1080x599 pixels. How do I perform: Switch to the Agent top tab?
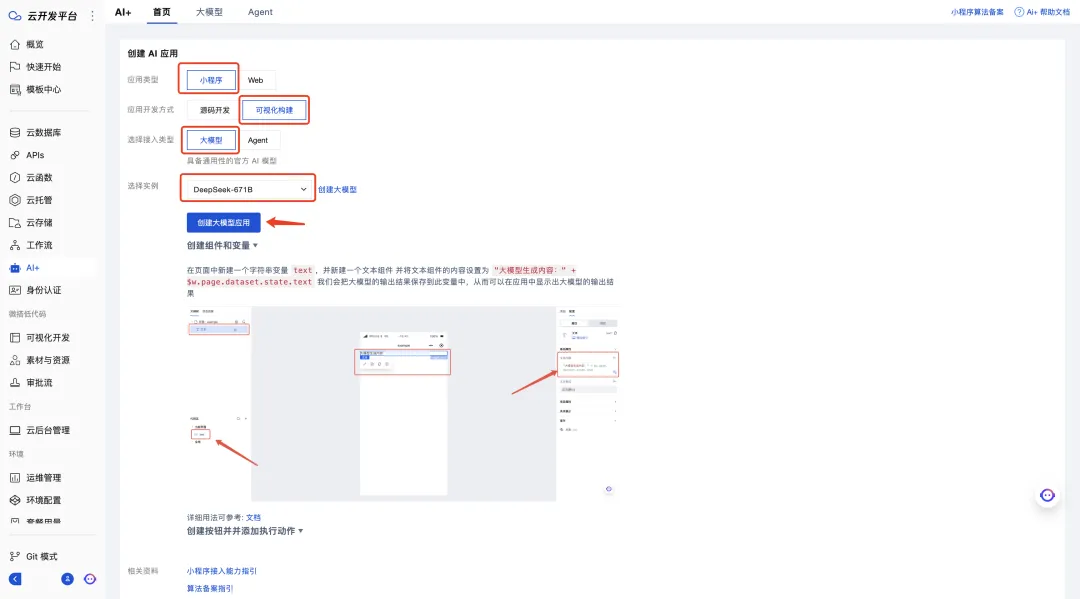[x=260, y=12]
